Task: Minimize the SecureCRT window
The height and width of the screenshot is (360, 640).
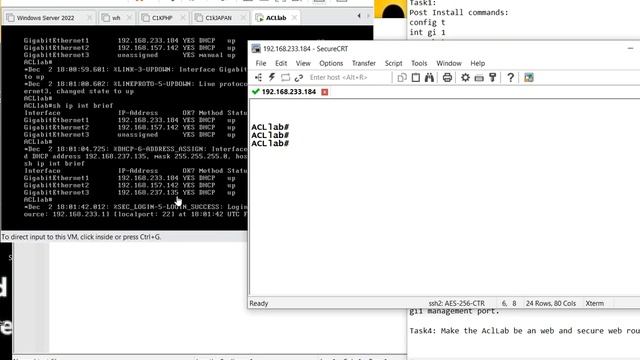Action: click(x=630, y=48)
